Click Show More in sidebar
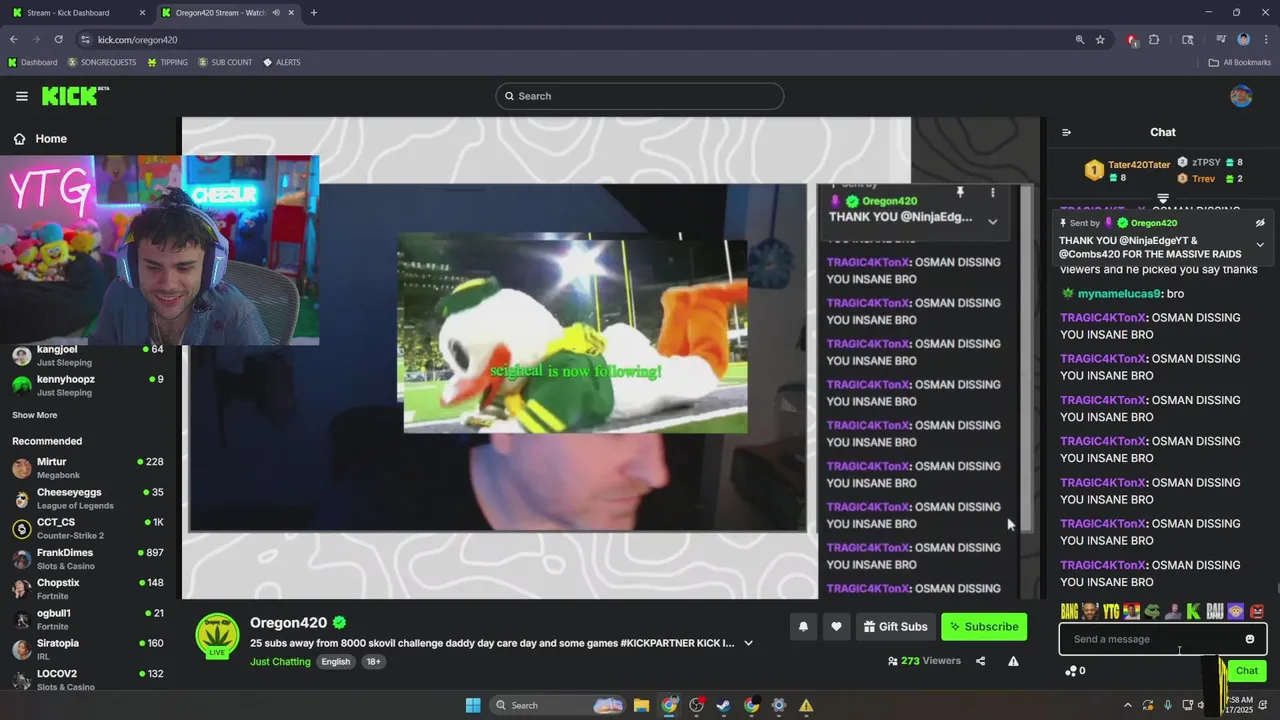 (x=35, y=415)
